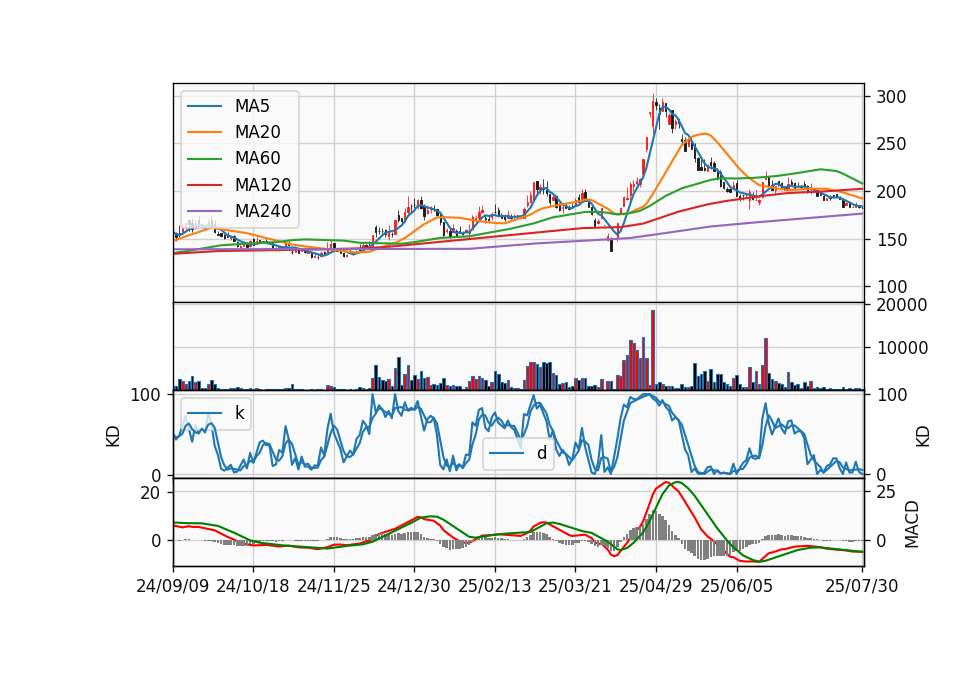Click the 20 tick on MACD left axis
The width and height of the screenshot is (960, 690).
click(150, 493)
